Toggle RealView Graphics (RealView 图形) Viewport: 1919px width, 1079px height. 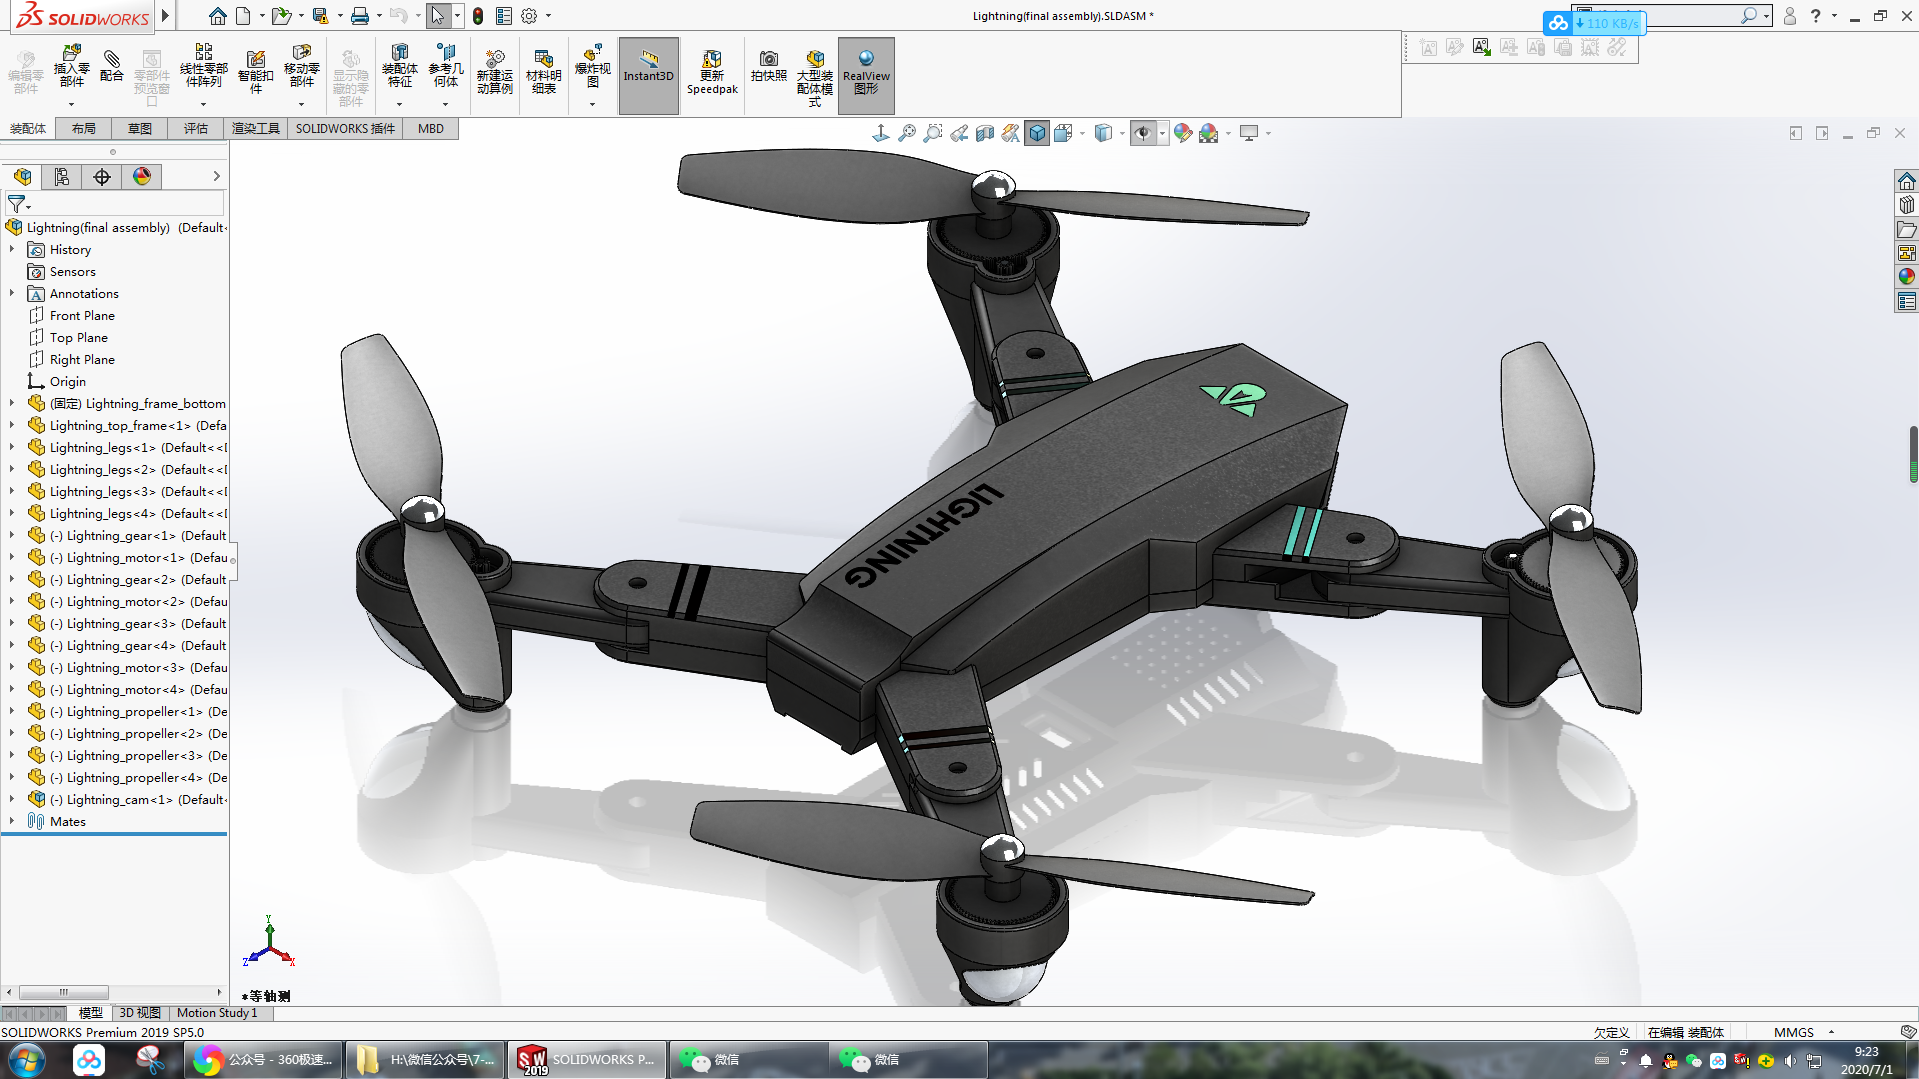tap(866, 75)
